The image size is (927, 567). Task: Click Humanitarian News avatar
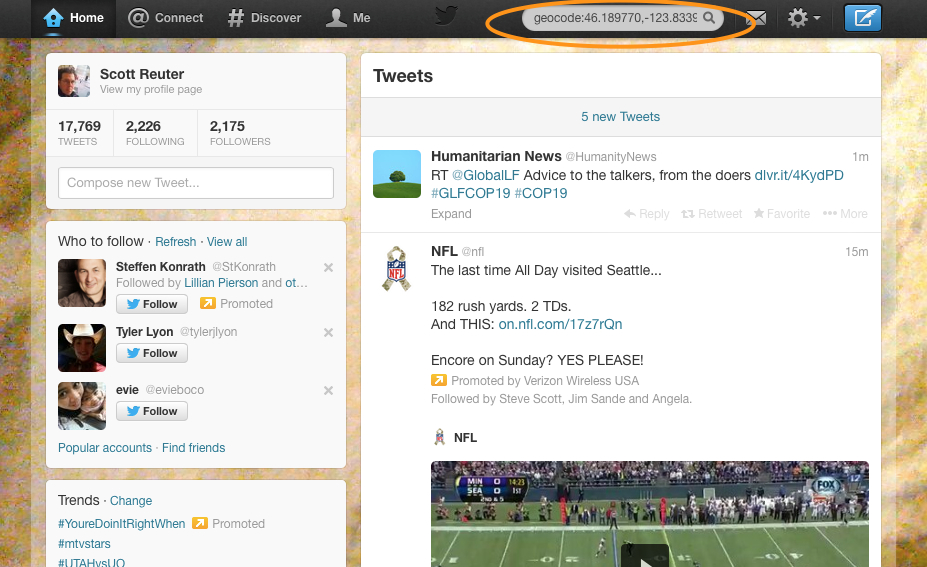click(x=397, y=174)
